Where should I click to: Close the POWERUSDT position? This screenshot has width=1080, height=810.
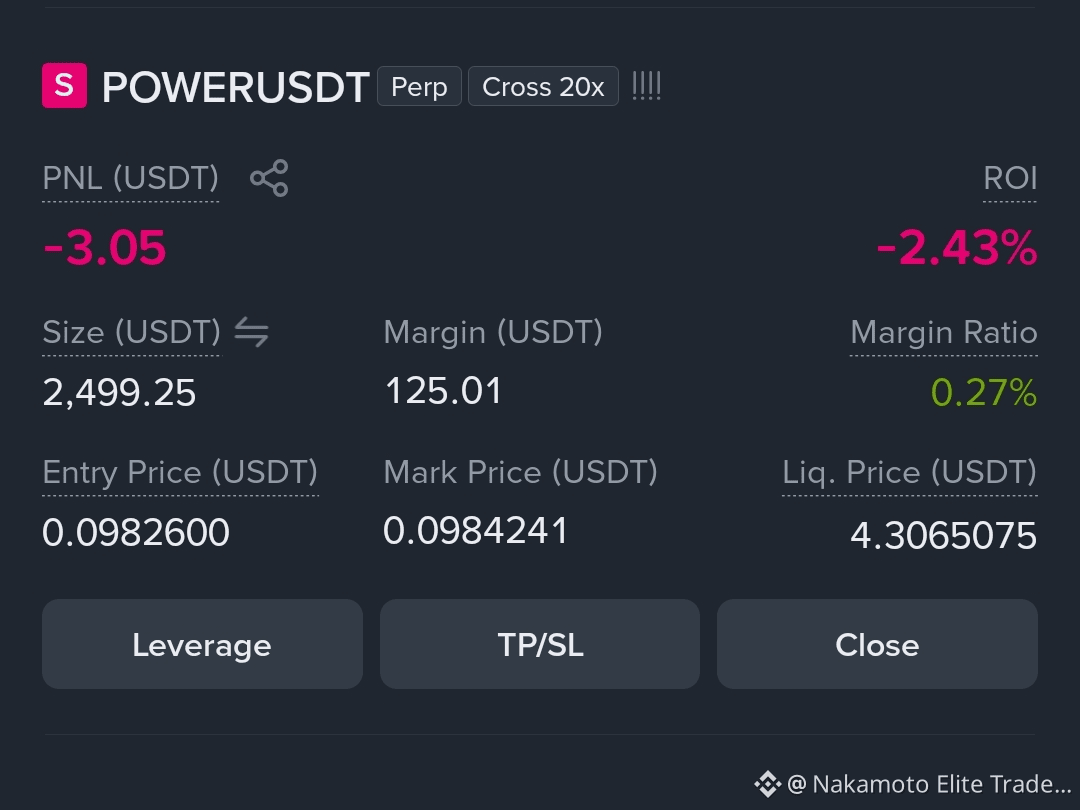pos(878,644)
